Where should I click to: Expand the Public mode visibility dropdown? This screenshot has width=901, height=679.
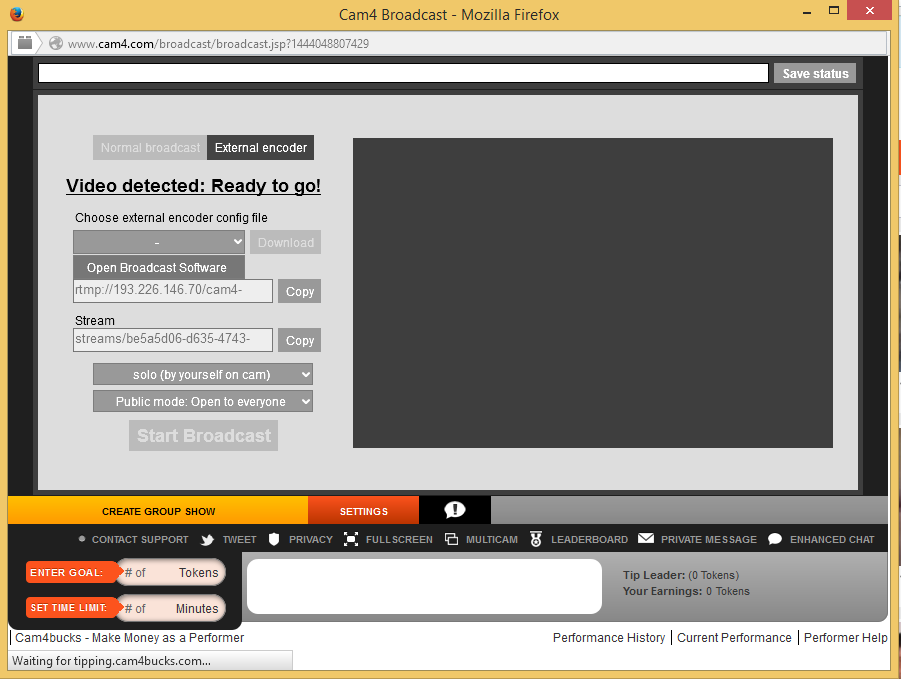pyautogui.click(x=203, y=401)
